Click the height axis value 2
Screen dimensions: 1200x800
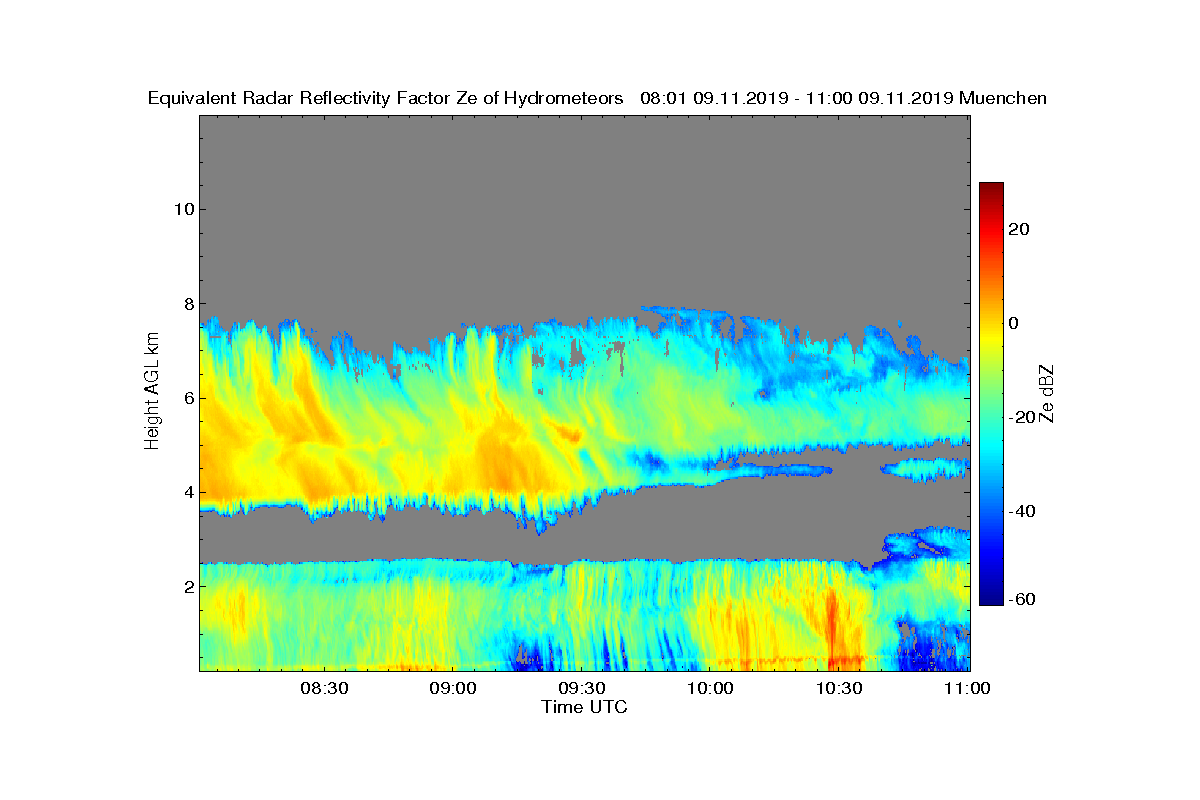coord(188,586)
